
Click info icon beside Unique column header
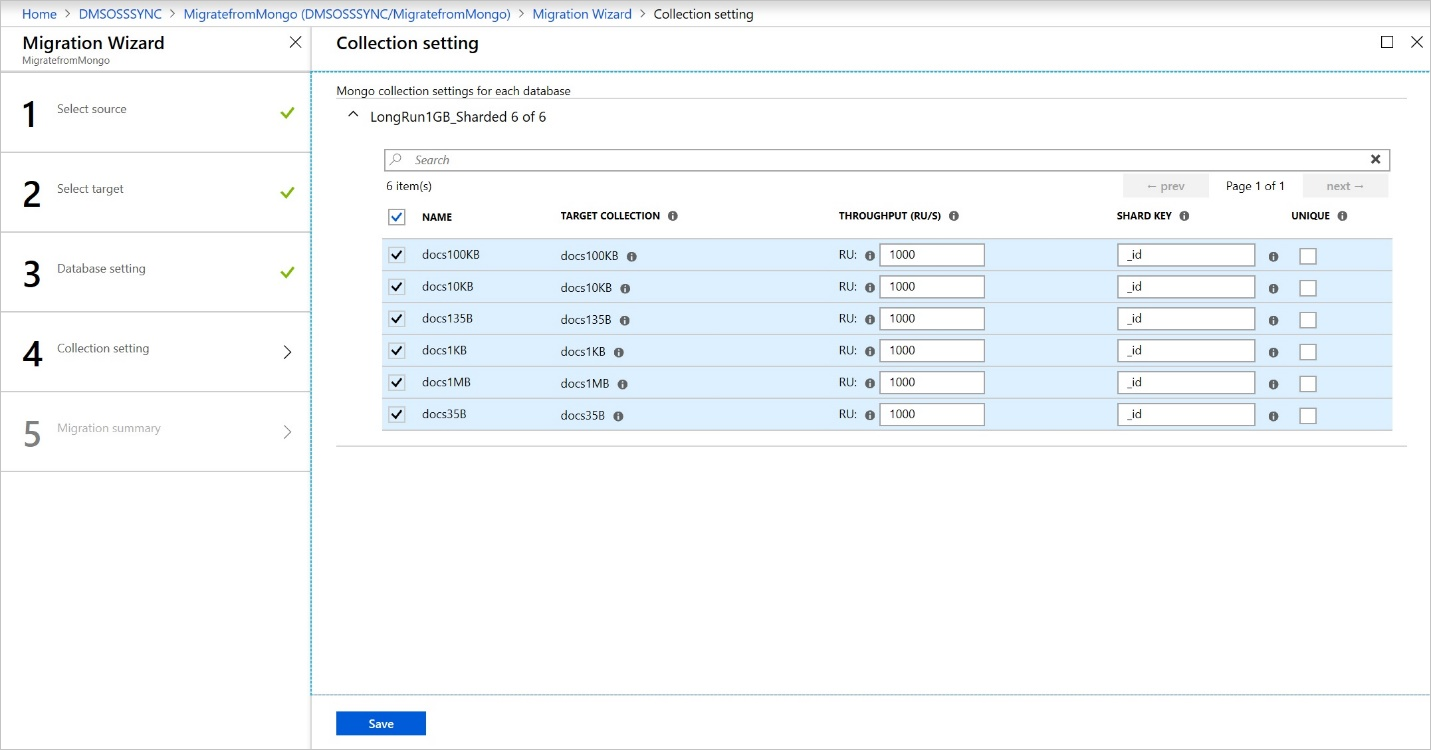(x=1342, y=216)
